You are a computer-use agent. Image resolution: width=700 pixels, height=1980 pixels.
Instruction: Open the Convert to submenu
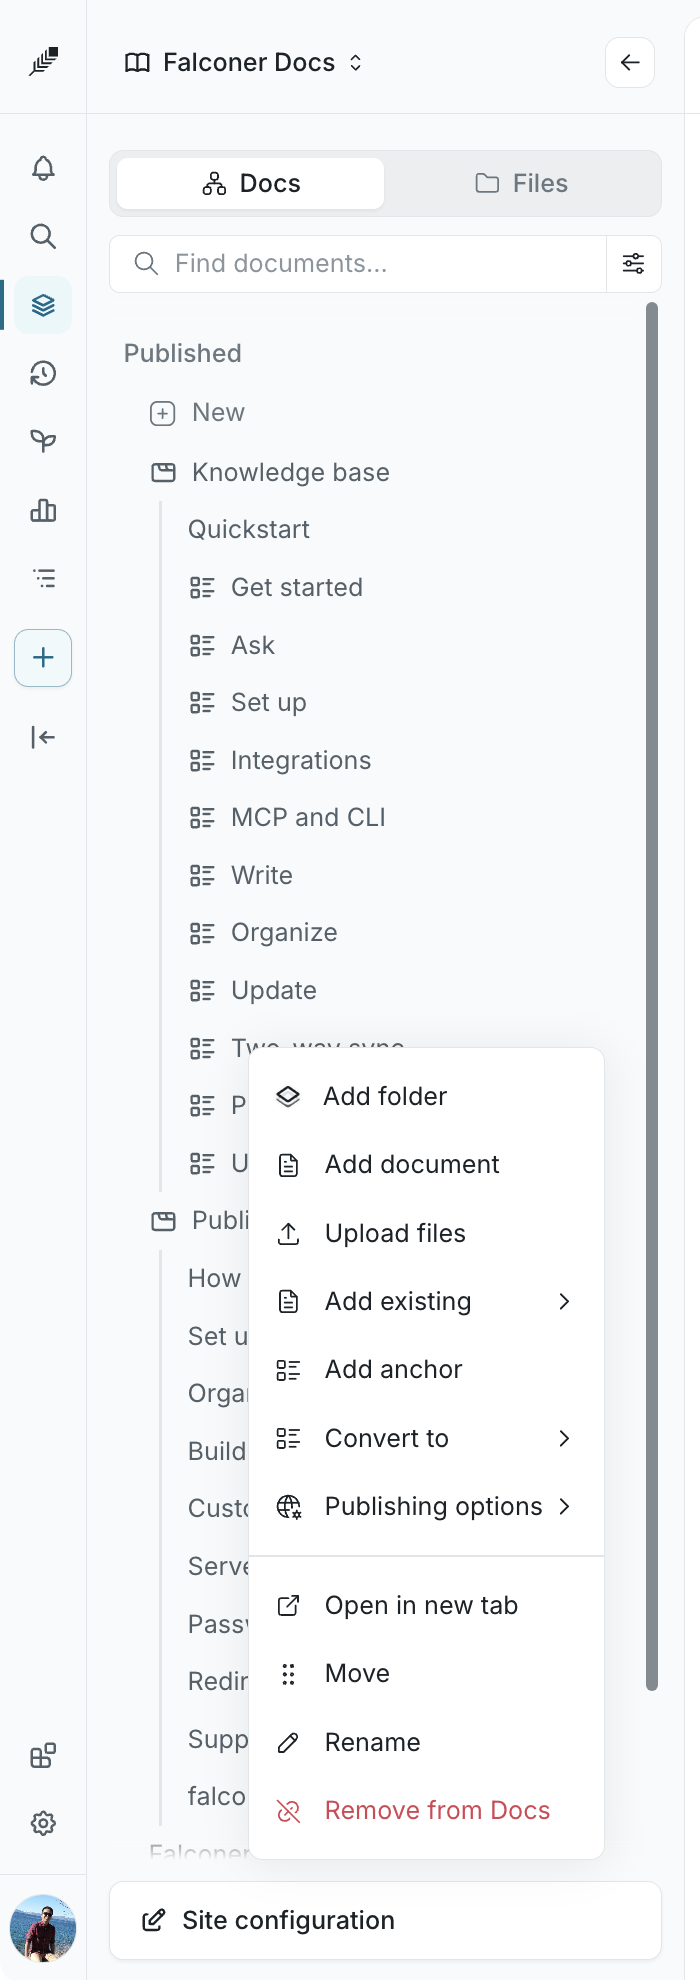pyautogui.click(x=426, y=1438)
